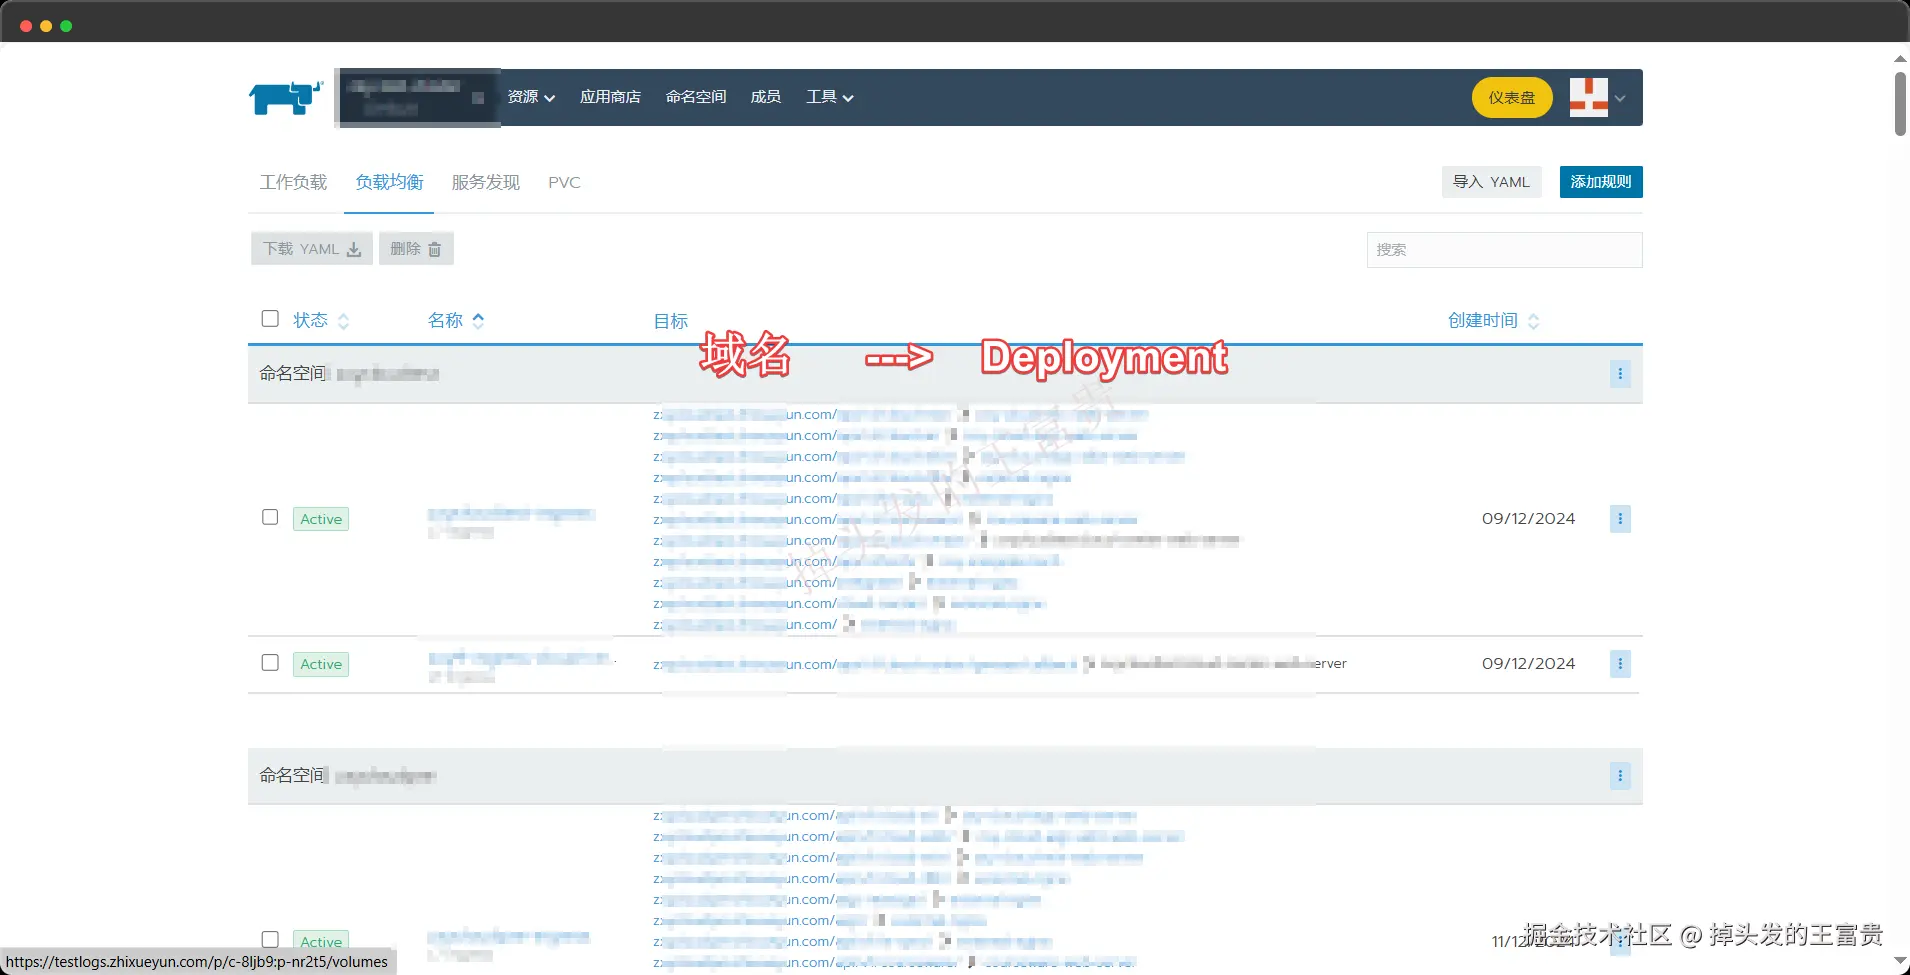Go to 命名空间 in the navigation bar
The image size is (1910, 975).
696,97
